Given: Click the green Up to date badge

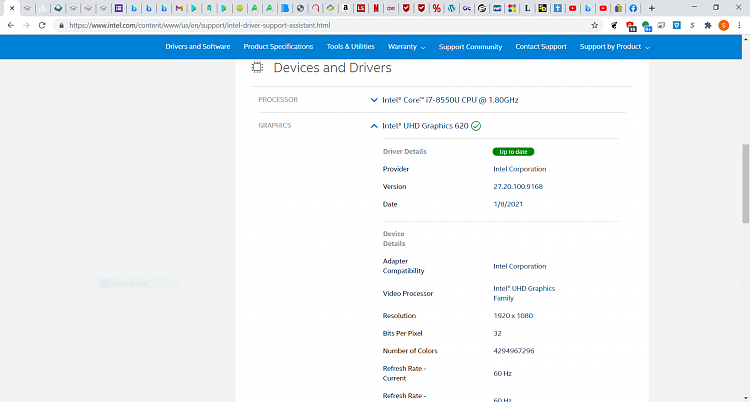Looking at the screenshot, I should coord(513,152).
